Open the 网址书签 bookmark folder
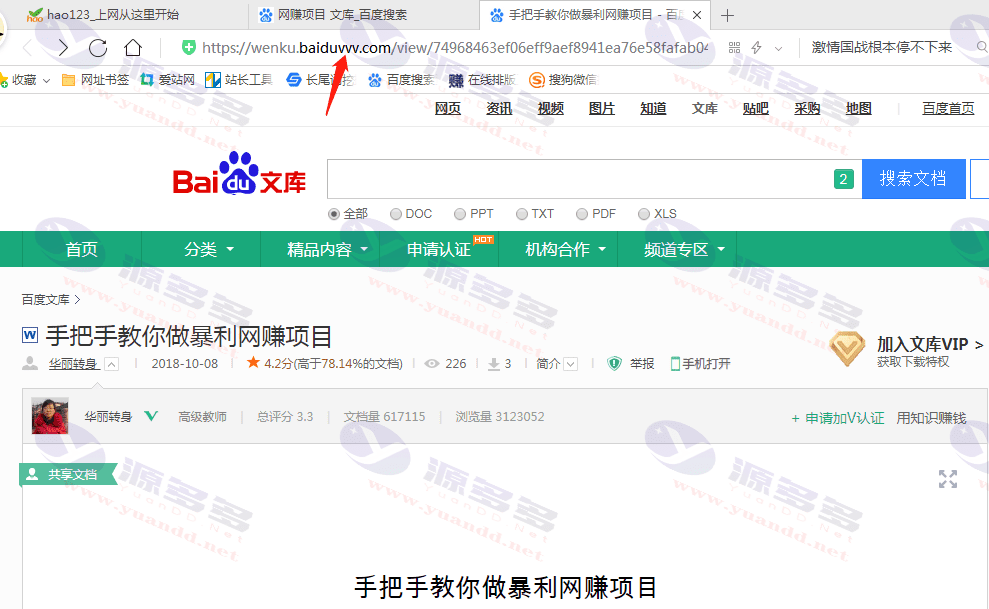 pyautogui.click(x=95, y=80)
